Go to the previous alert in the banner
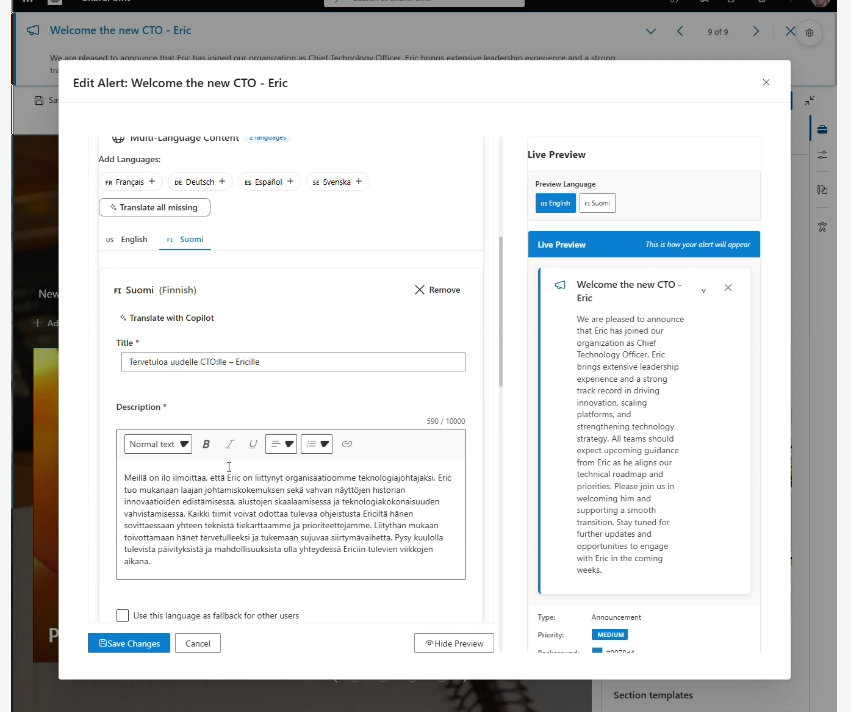 680,32
